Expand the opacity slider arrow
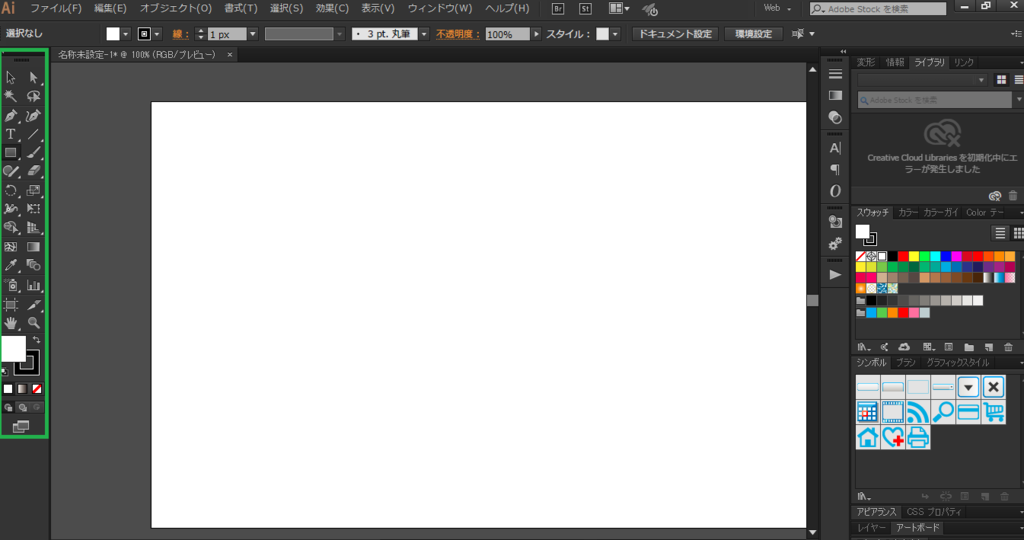Image resolution: width=1024 pixels, height=540 pixels. click(536, 34)
